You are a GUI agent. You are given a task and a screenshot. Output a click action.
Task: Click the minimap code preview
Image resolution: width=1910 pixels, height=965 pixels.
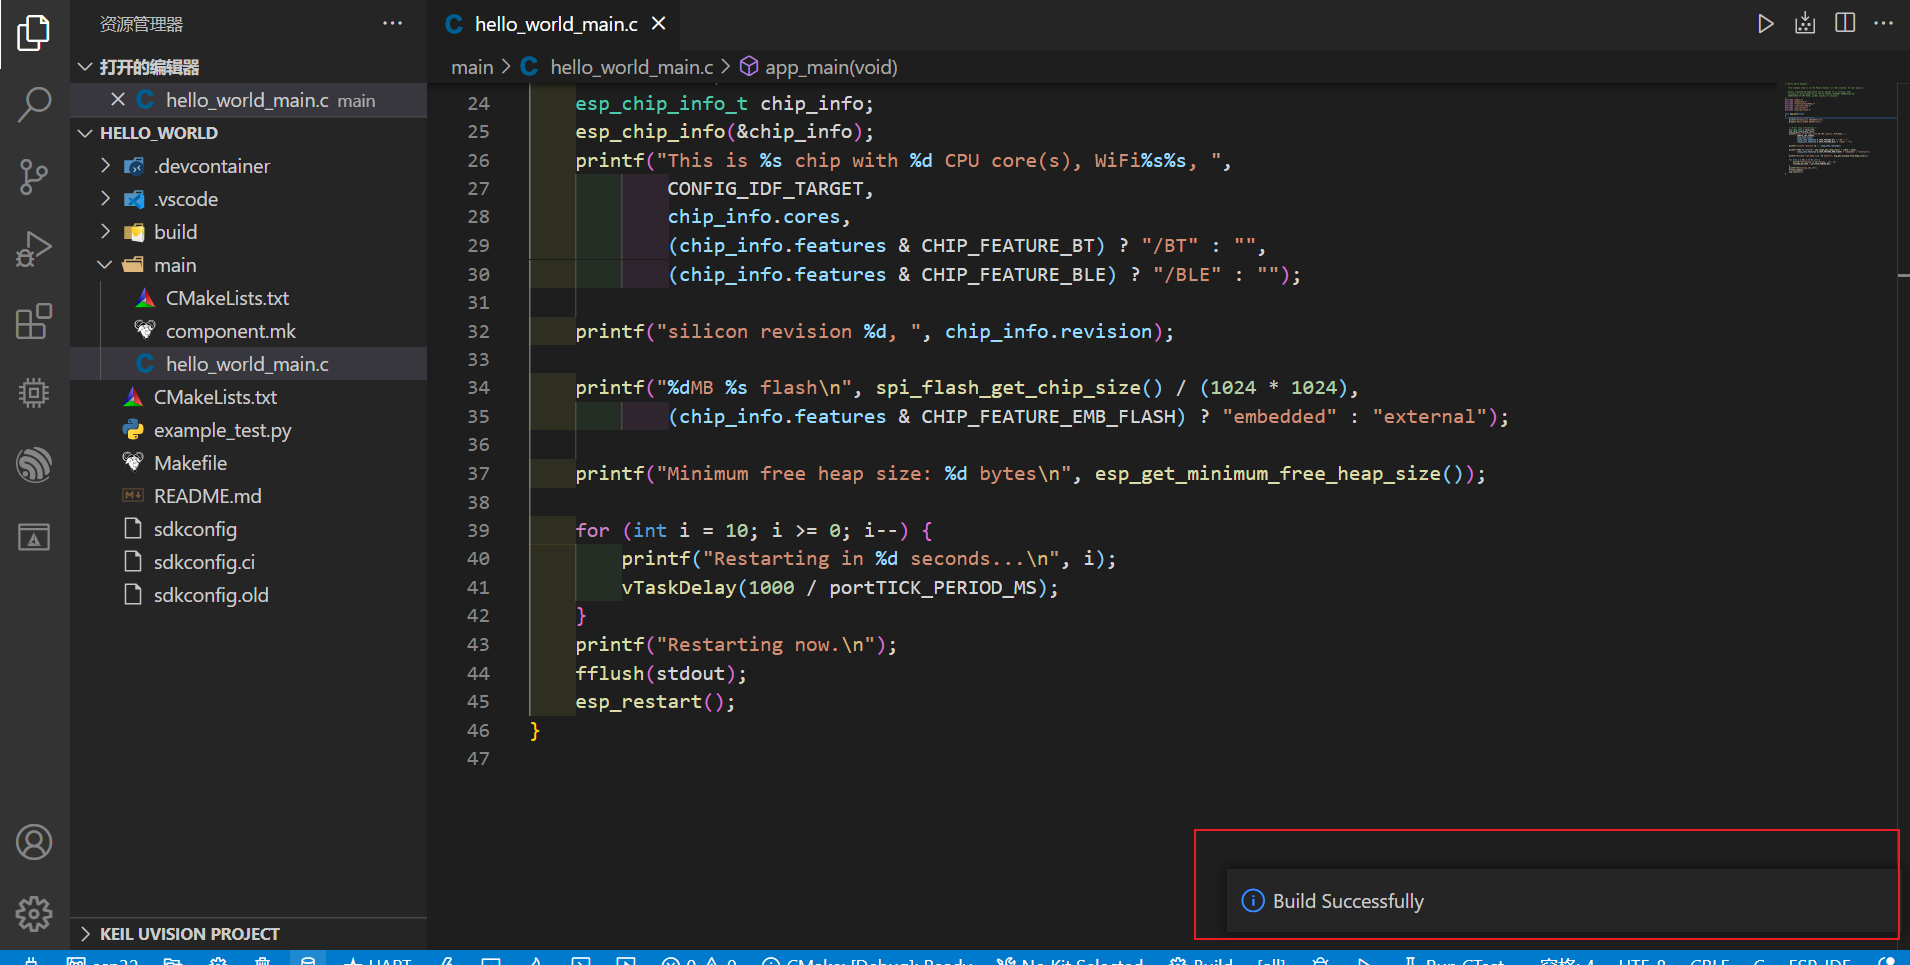tap(1839, 130)
